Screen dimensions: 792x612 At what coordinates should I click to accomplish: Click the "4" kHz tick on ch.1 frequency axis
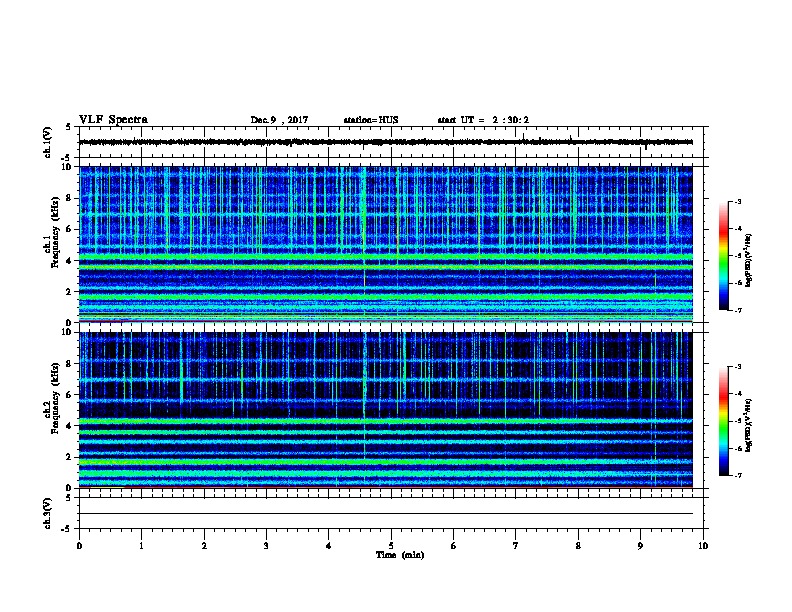[x=68, y=261]
